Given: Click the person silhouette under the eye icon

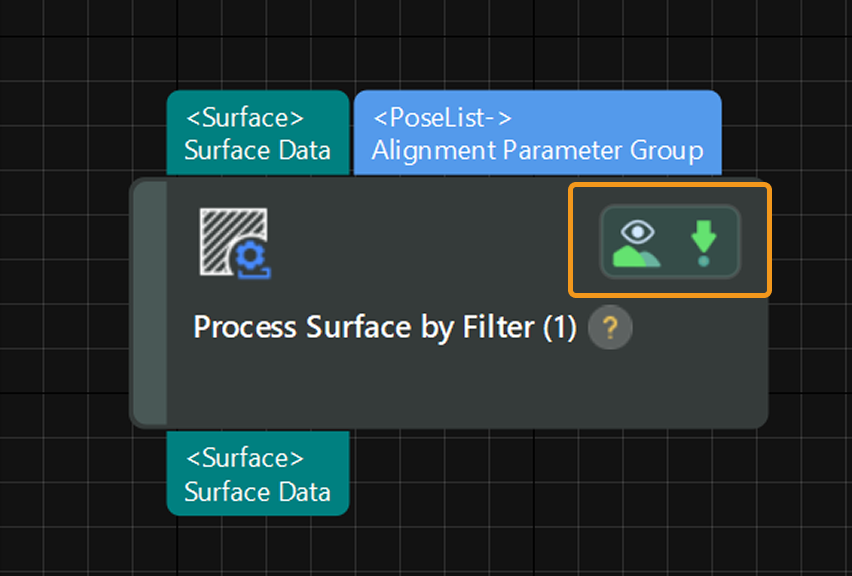Looking at the screenshot, I should click(636, 257).
